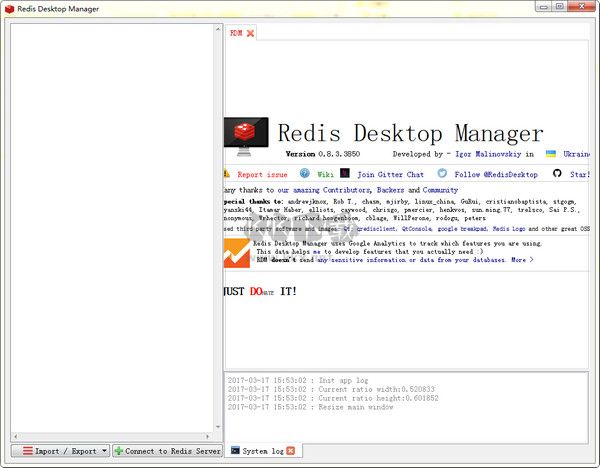
Task: Click left arrow of horizontal scrollbar
Action: pos(15,436)
